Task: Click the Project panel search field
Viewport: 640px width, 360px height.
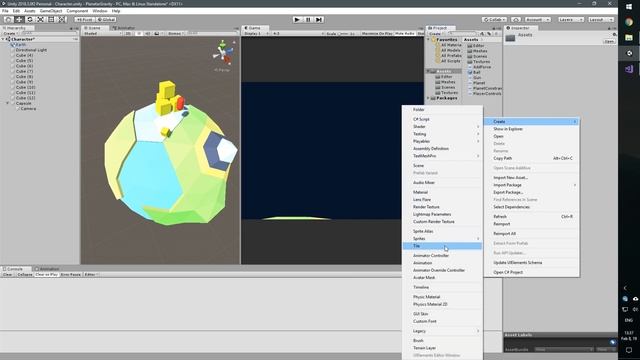Action: click(x=463, y=33)
